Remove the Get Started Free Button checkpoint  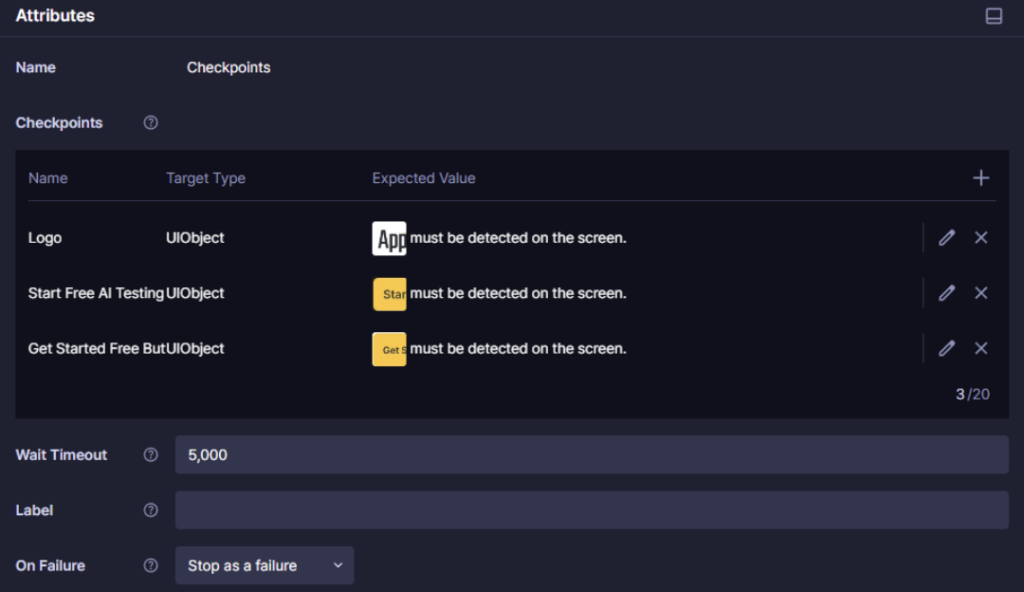[981, 348]
